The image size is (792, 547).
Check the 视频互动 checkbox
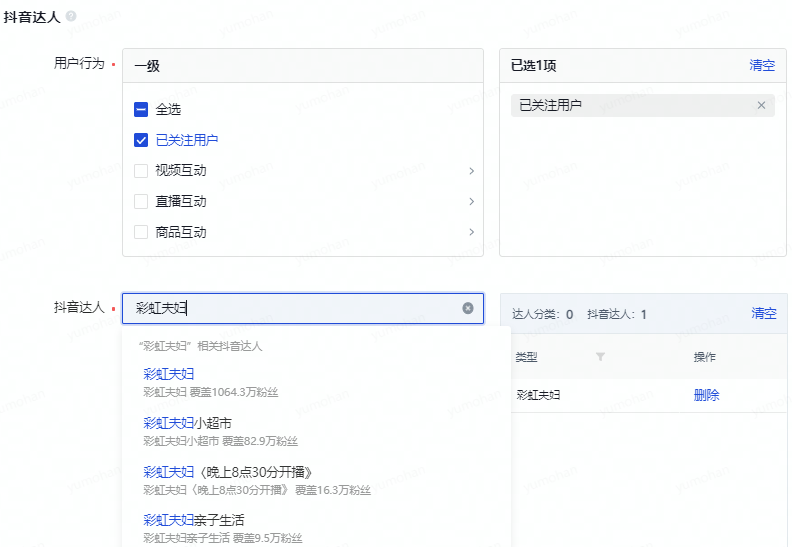click(141, 171)
